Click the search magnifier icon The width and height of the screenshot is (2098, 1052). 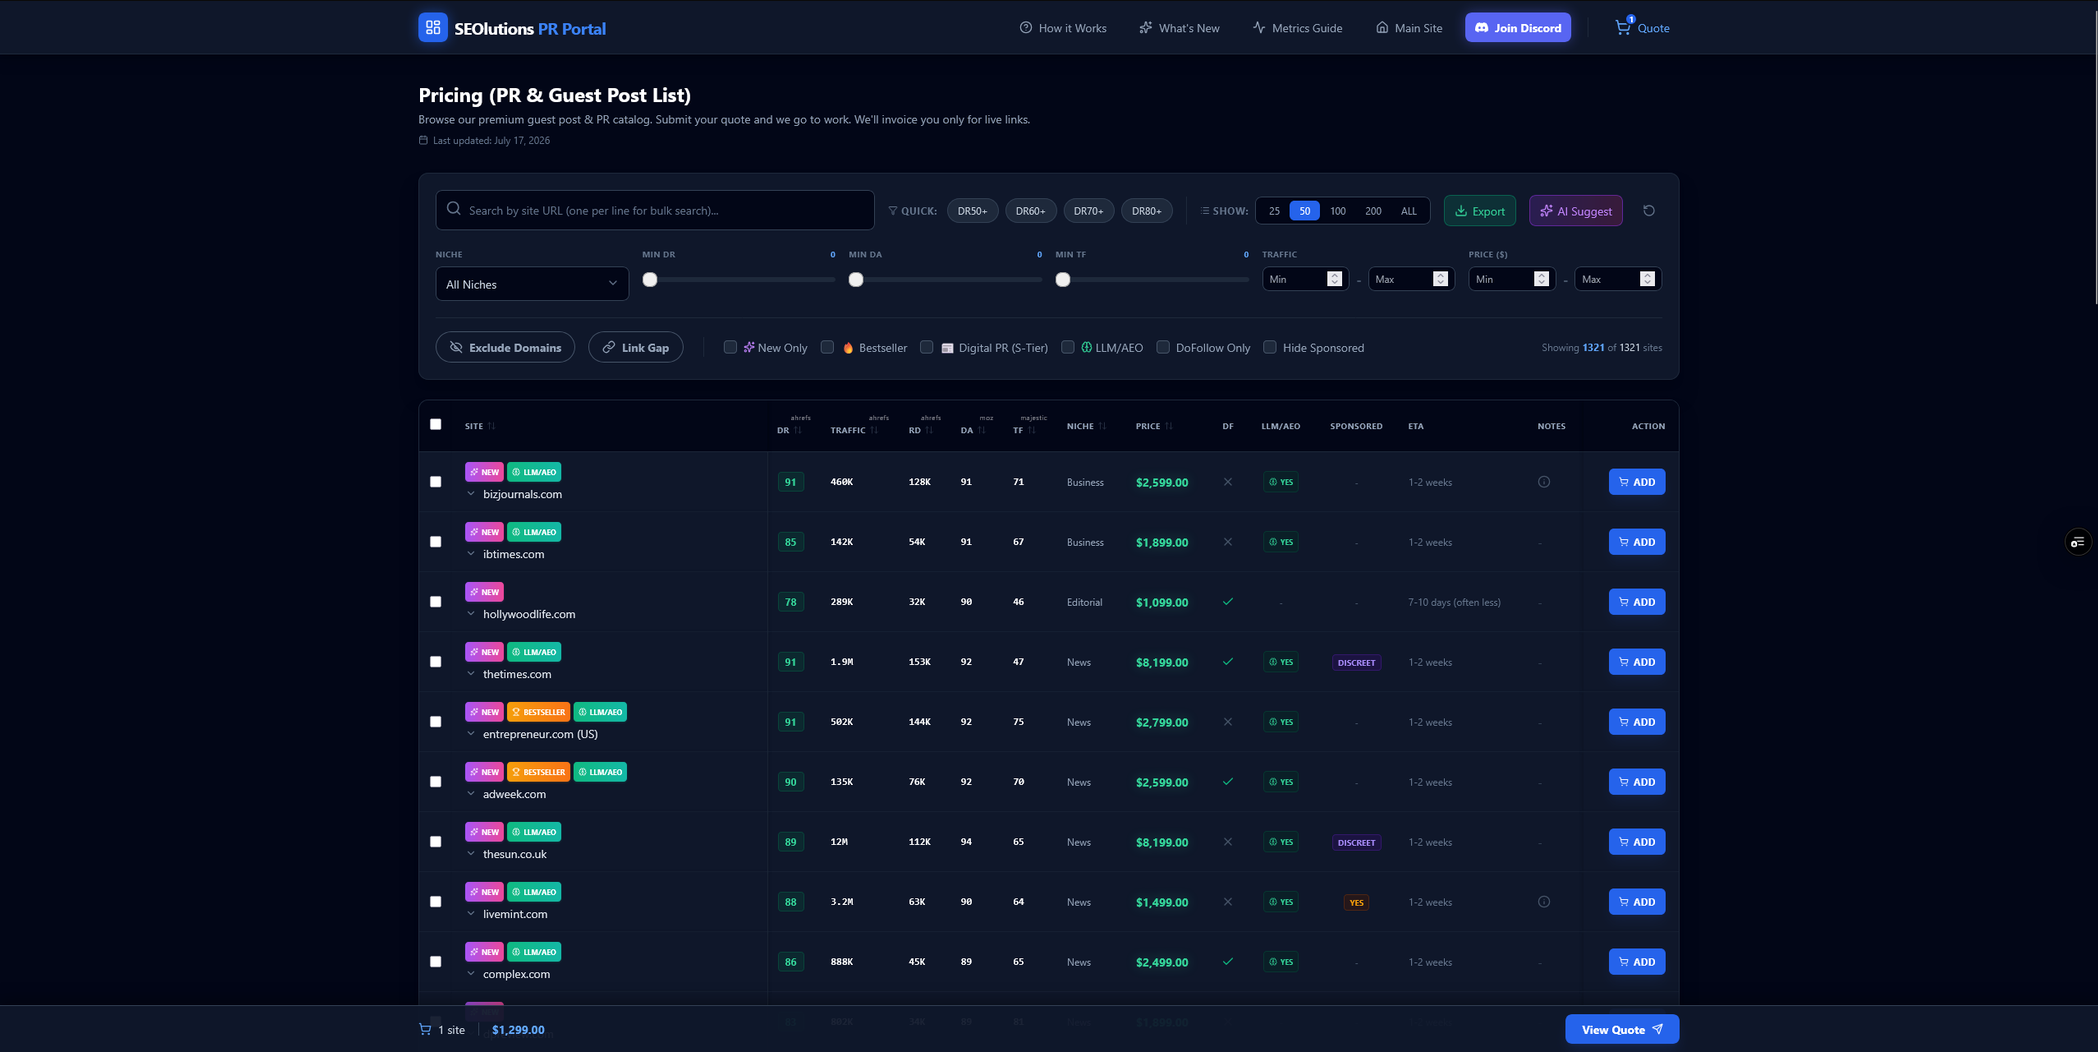(454, 209)
